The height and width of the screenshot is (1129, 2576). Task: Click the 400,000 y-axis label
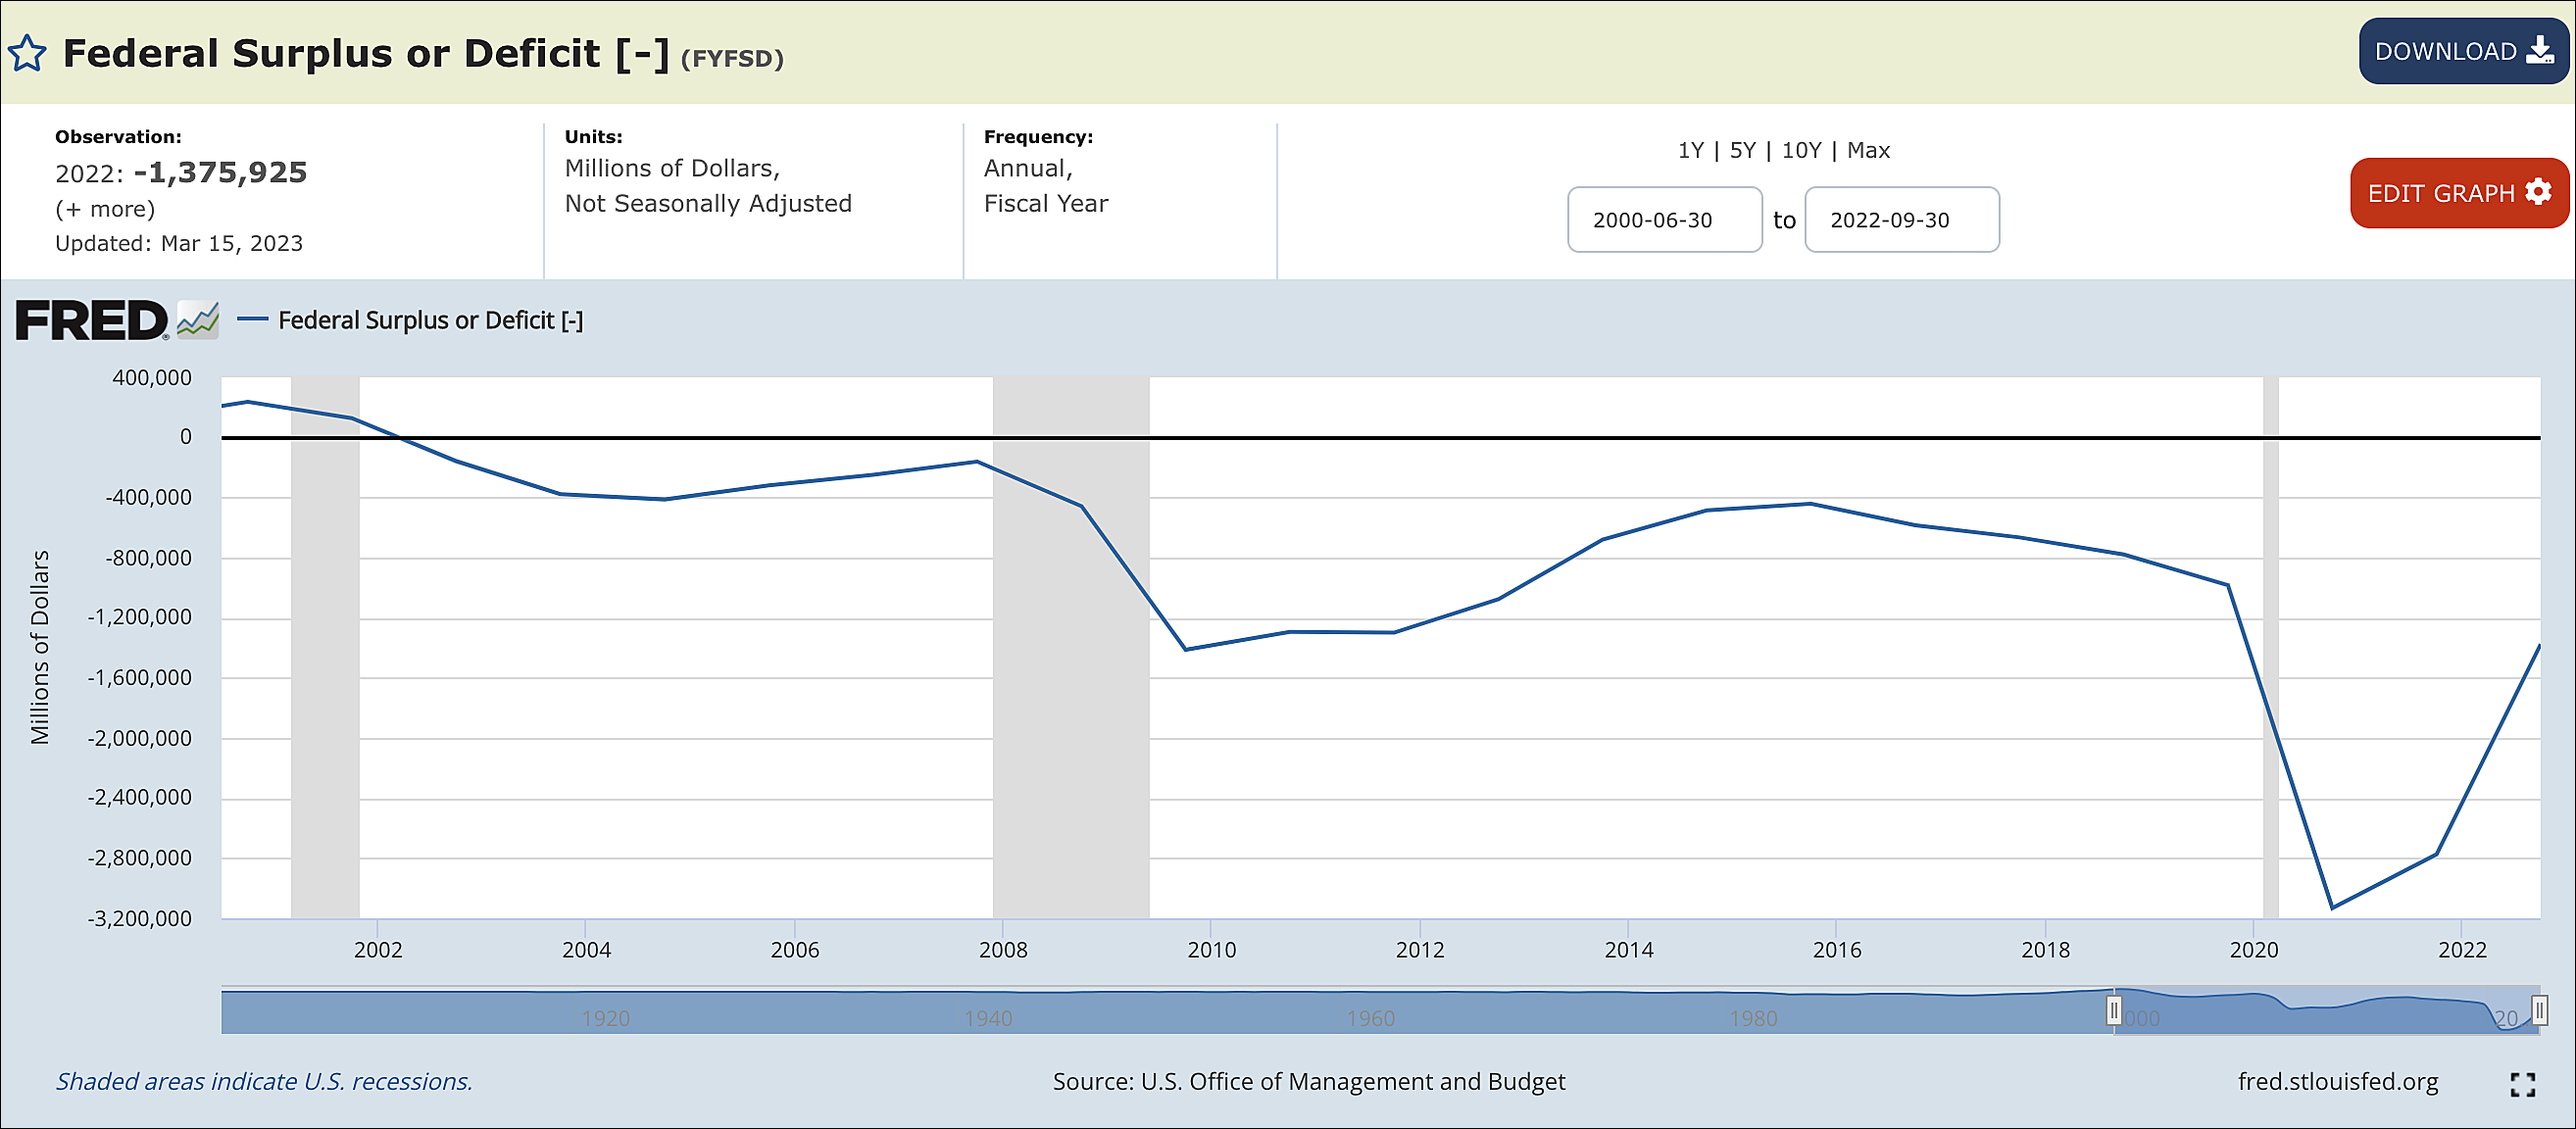tap(151, 378)
